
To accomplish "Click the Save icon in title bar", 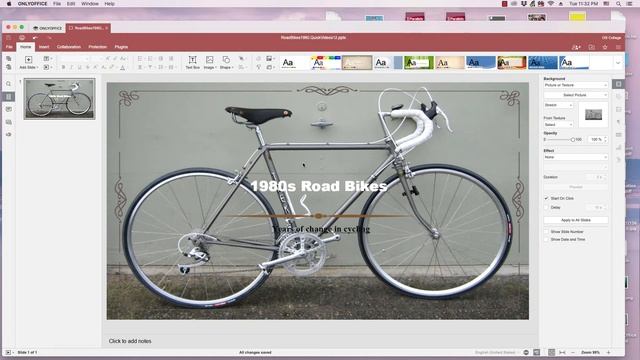I will (x=9, y=38).
